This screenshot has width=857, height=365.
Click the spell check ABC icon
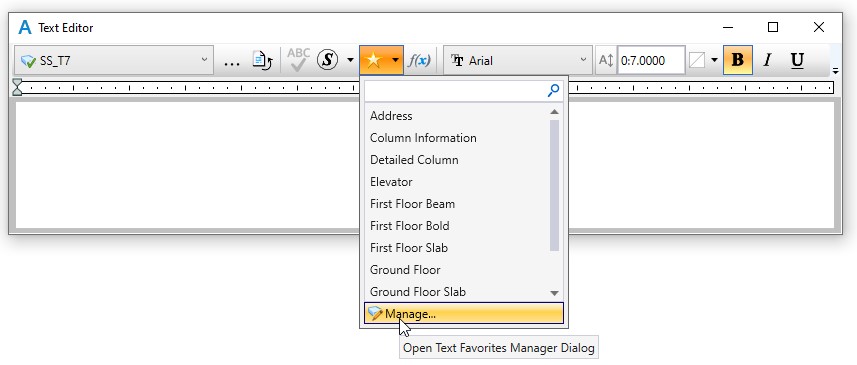(298, 60)
